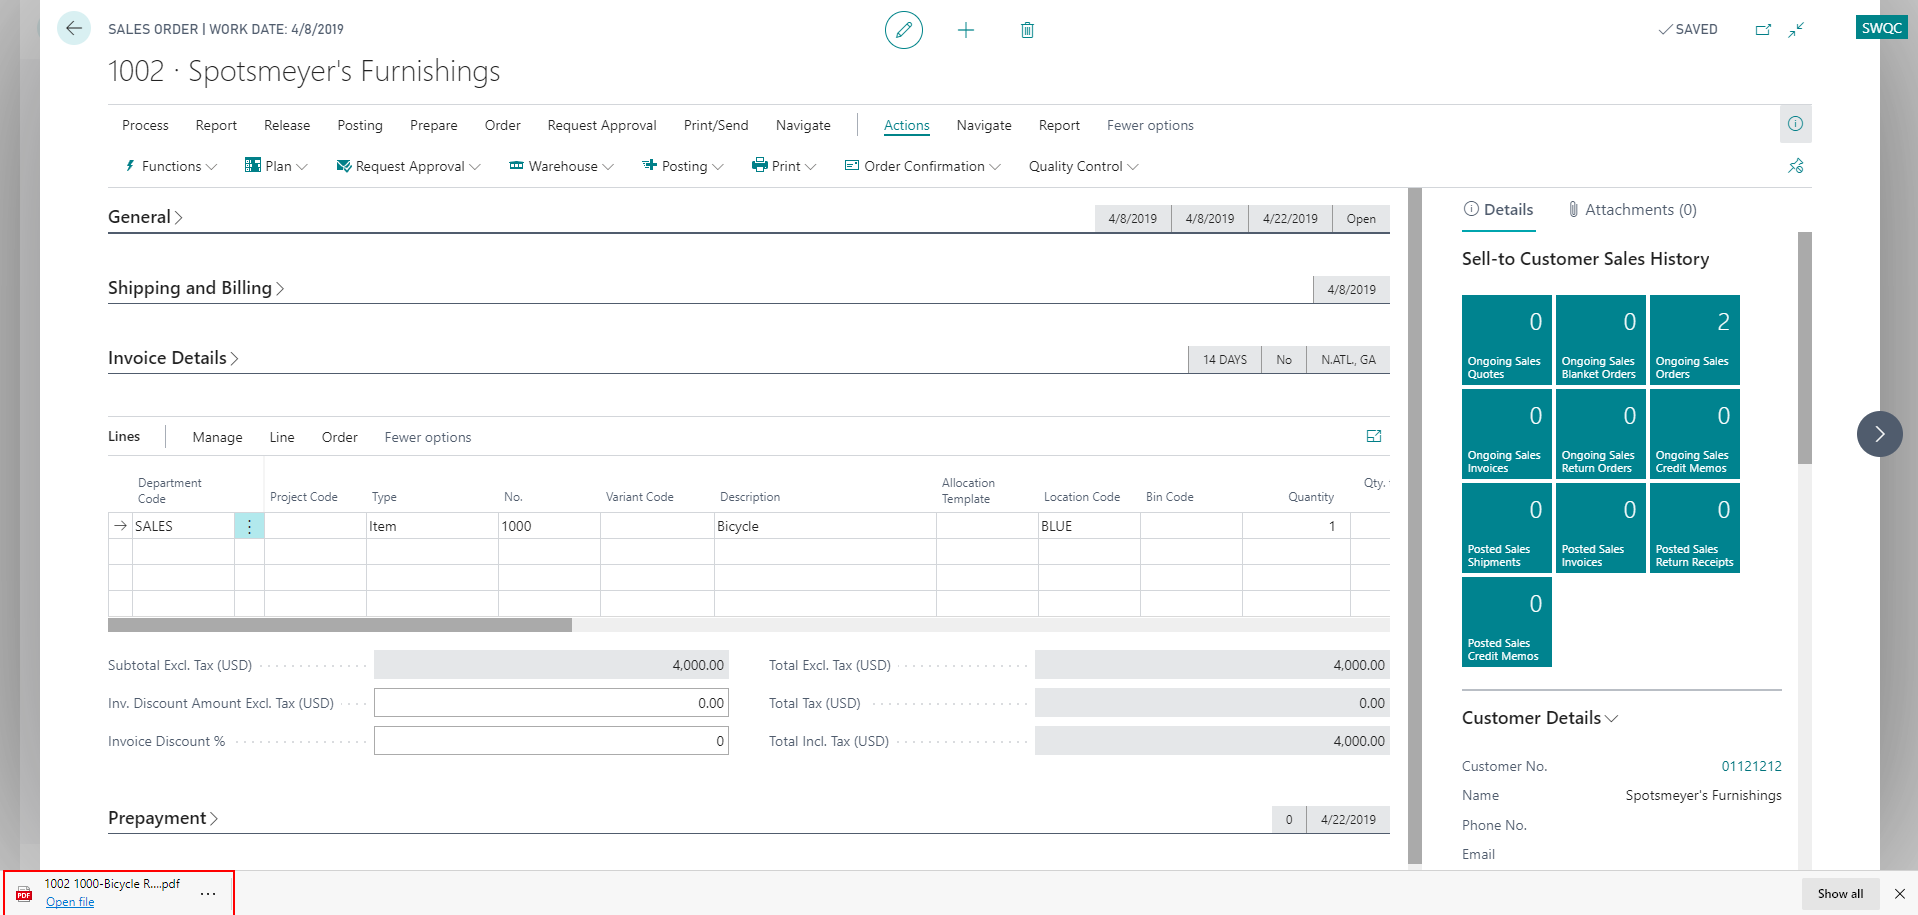Click the edit pencil icon
This screenshot has width=1918, height=915.
903,30
